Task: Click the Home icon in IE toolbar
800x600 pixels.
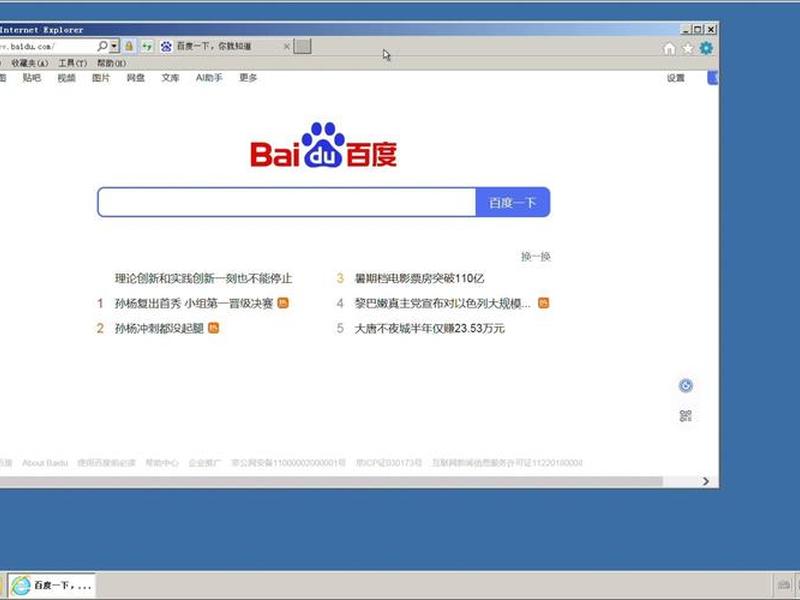Action: [x=669, y=48]
